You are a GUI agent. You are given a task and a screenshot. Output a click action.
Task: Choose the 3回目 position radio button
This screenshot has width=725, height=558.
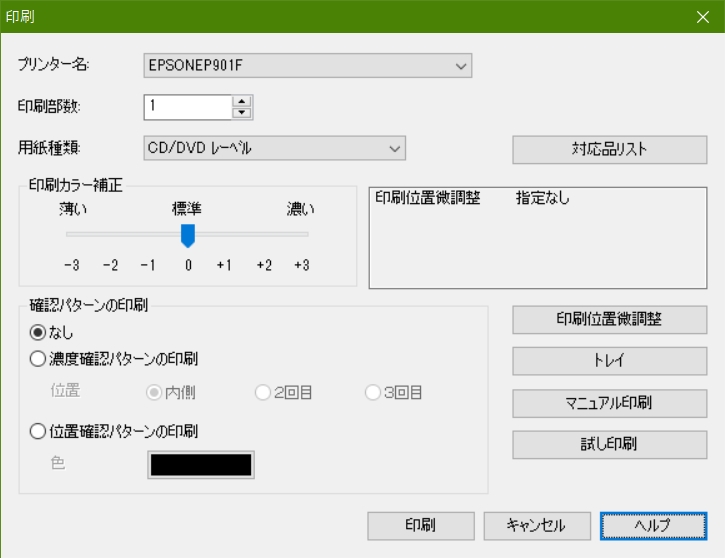[x=373, y=392]
